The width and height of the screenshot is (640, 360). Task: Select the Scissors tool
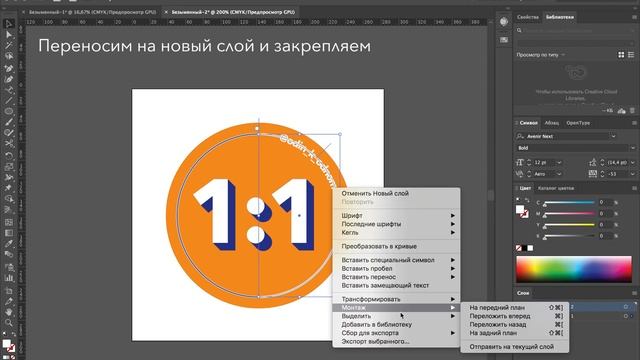(x=9, y=144)
